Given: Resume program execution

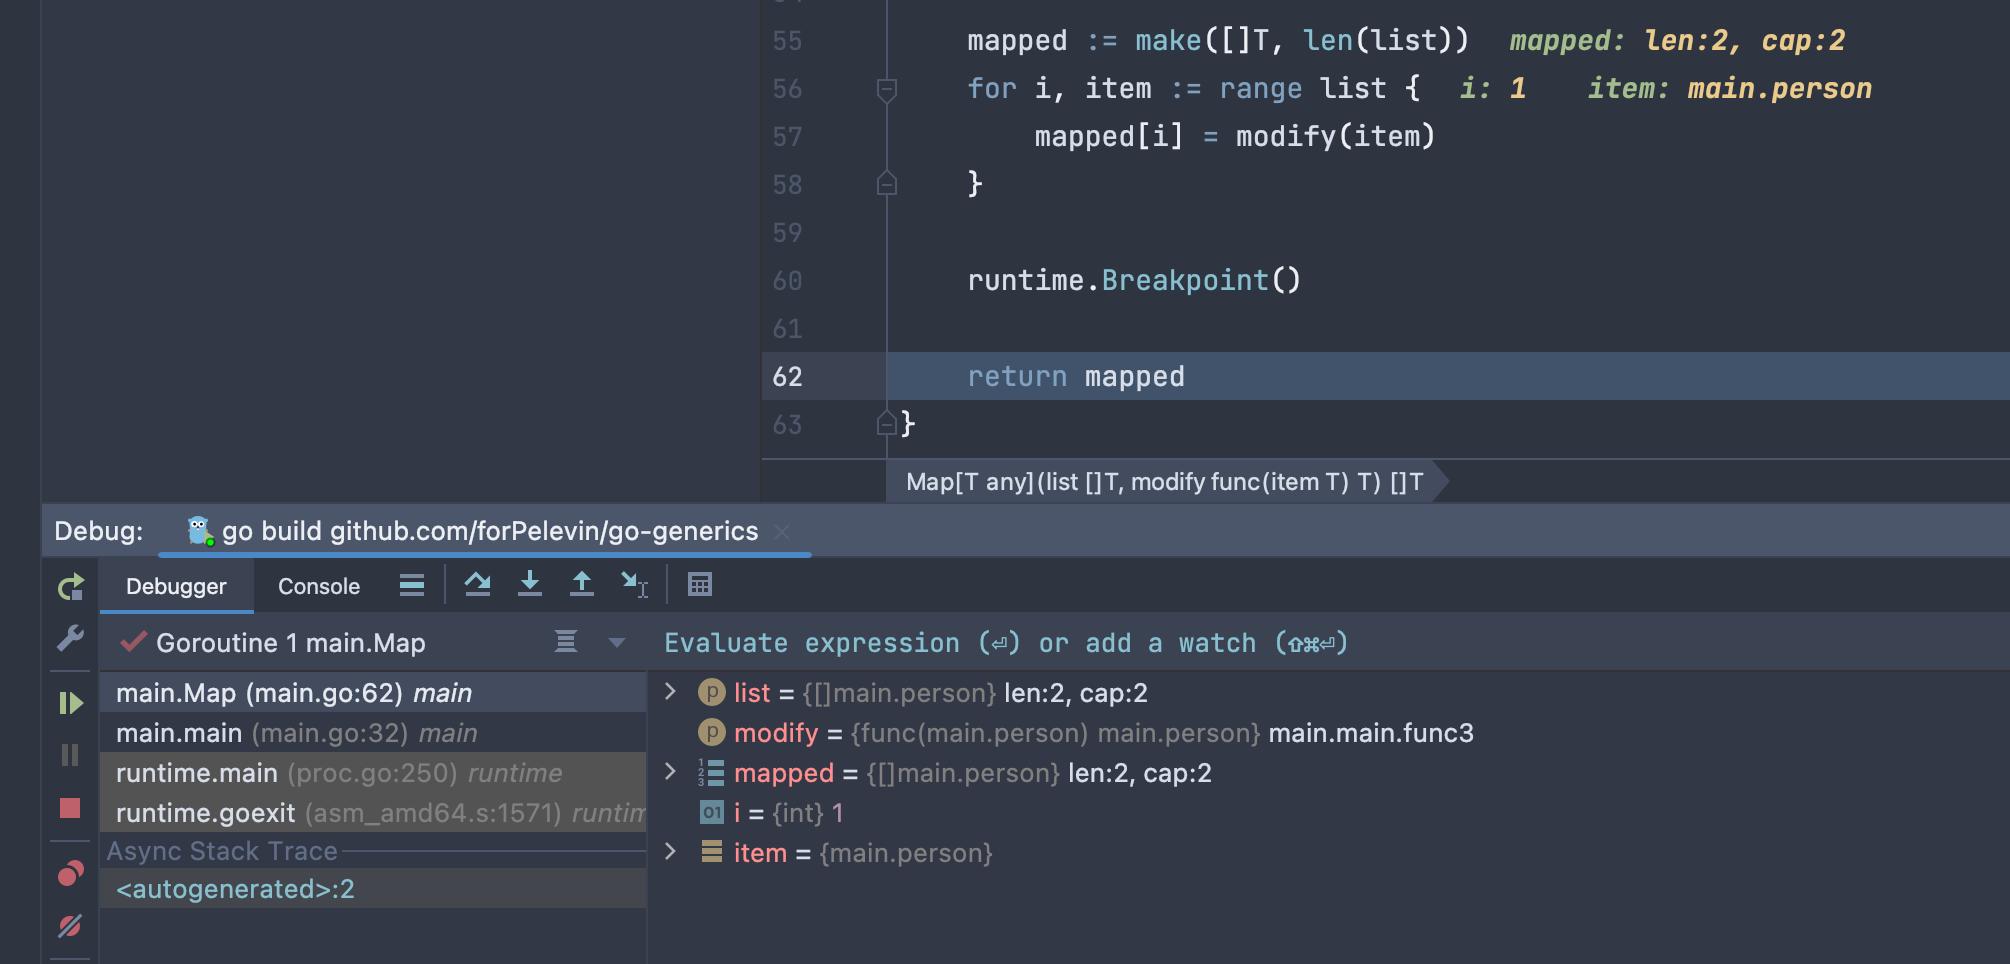Looking at the screenshot, I should pyautogui.click(x=70, y=703).
